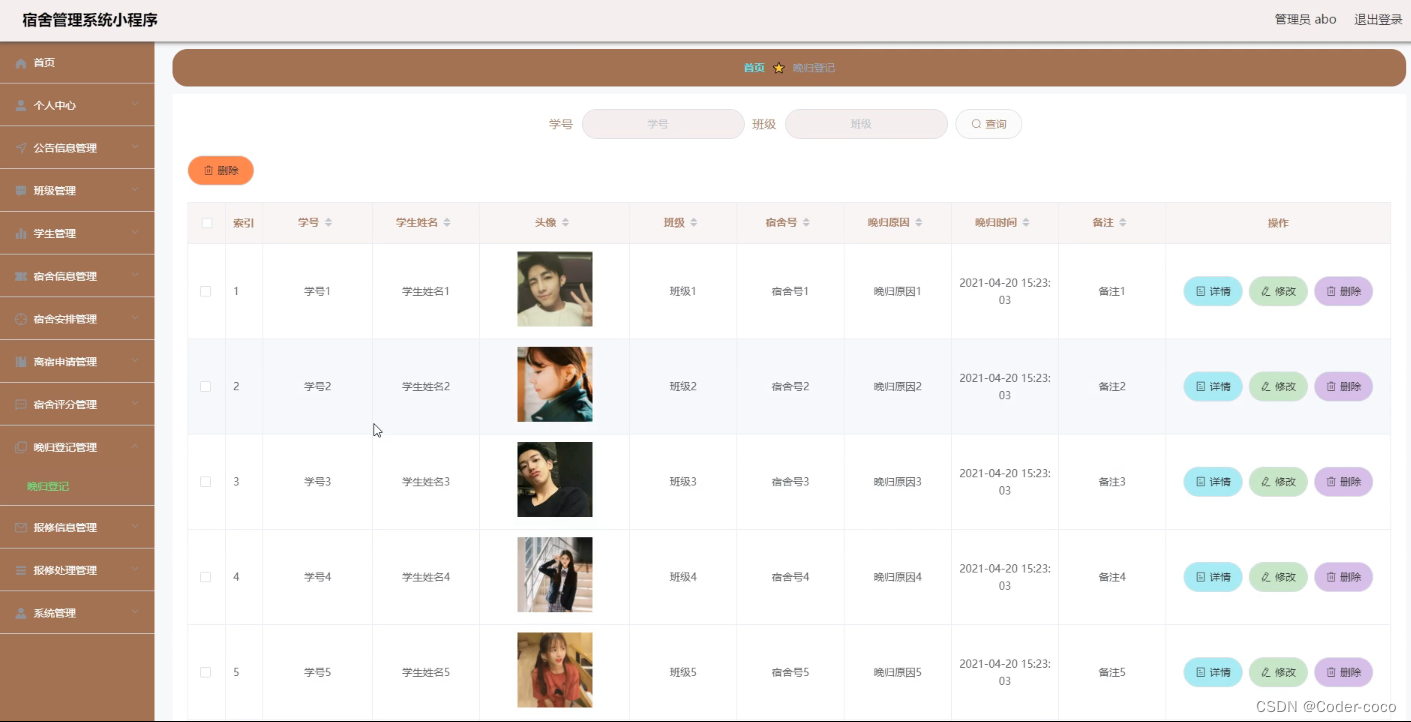Tick the select-all checkbox in the table header
This screenshot has width=1411, height=722.
[207, 223]
